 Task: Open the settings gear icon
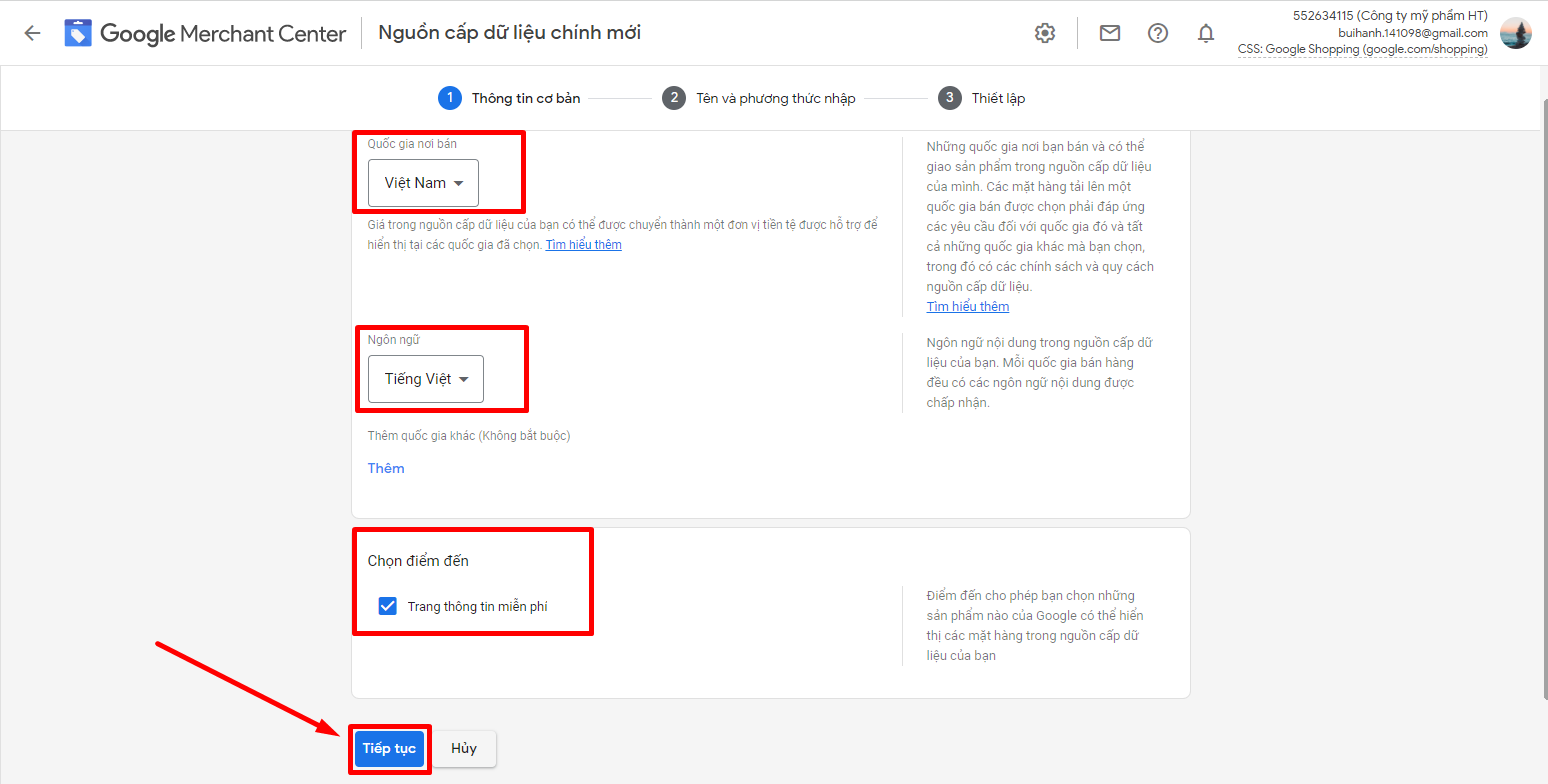point(1045,33)
